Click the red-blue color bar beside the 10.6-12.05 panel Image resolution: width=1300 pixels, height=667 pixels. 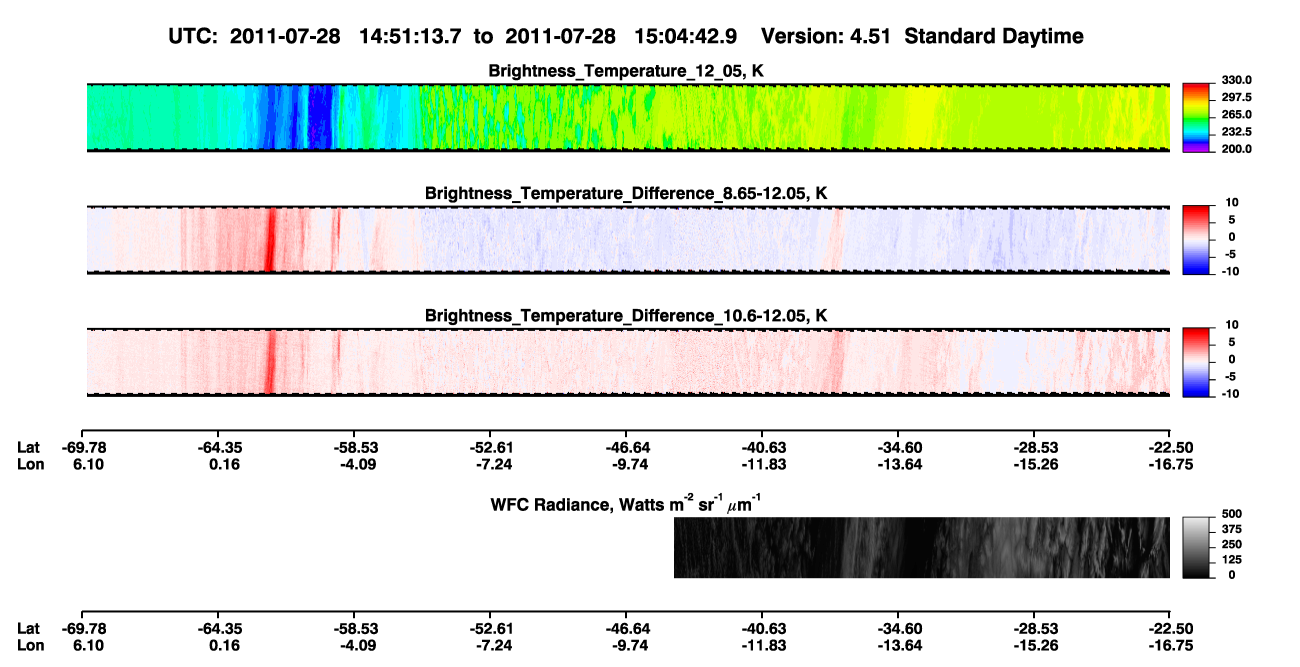coord(1196,360)
